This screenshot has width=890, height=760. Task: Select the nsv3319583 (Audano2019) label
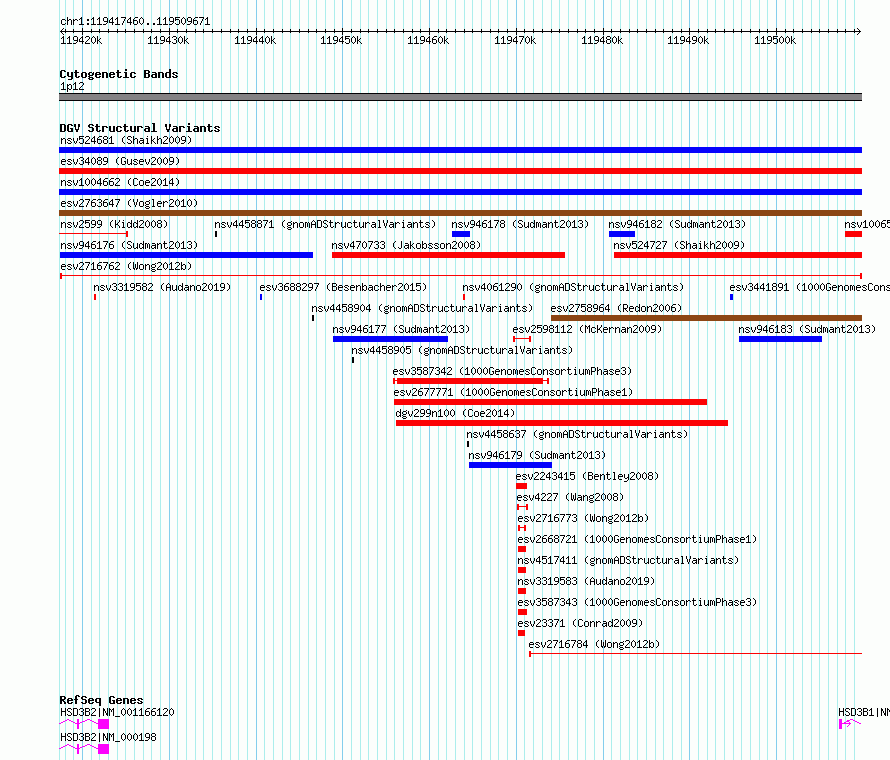pyautogui.click(x=586, y=581)
